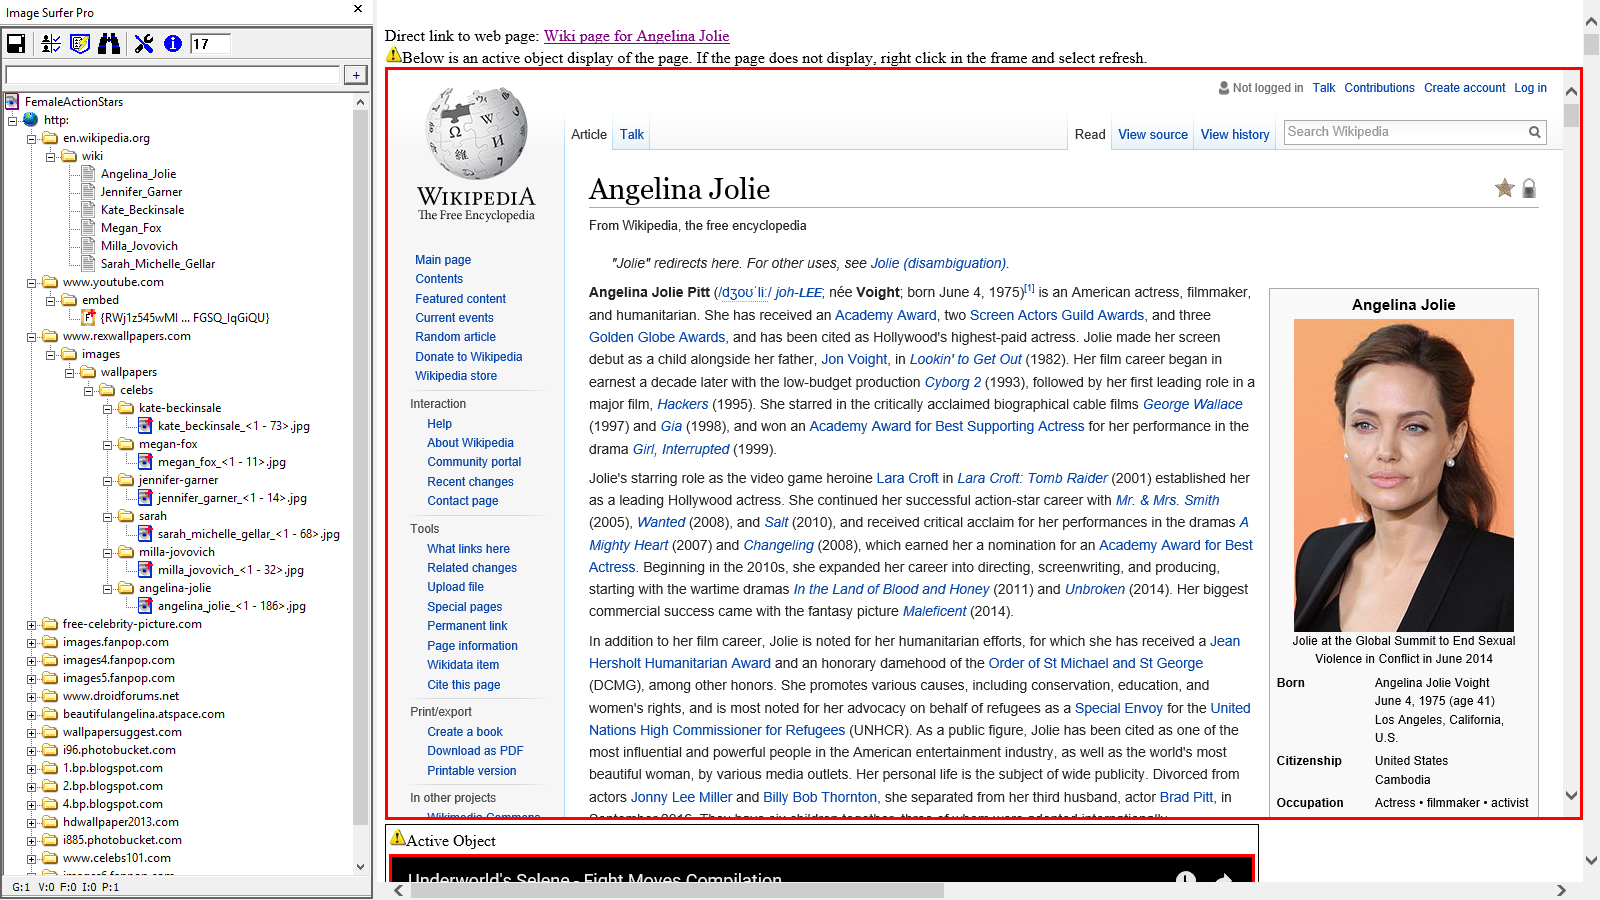
Task: Click the plus button next to the filter field
Action: coord(356,75)
